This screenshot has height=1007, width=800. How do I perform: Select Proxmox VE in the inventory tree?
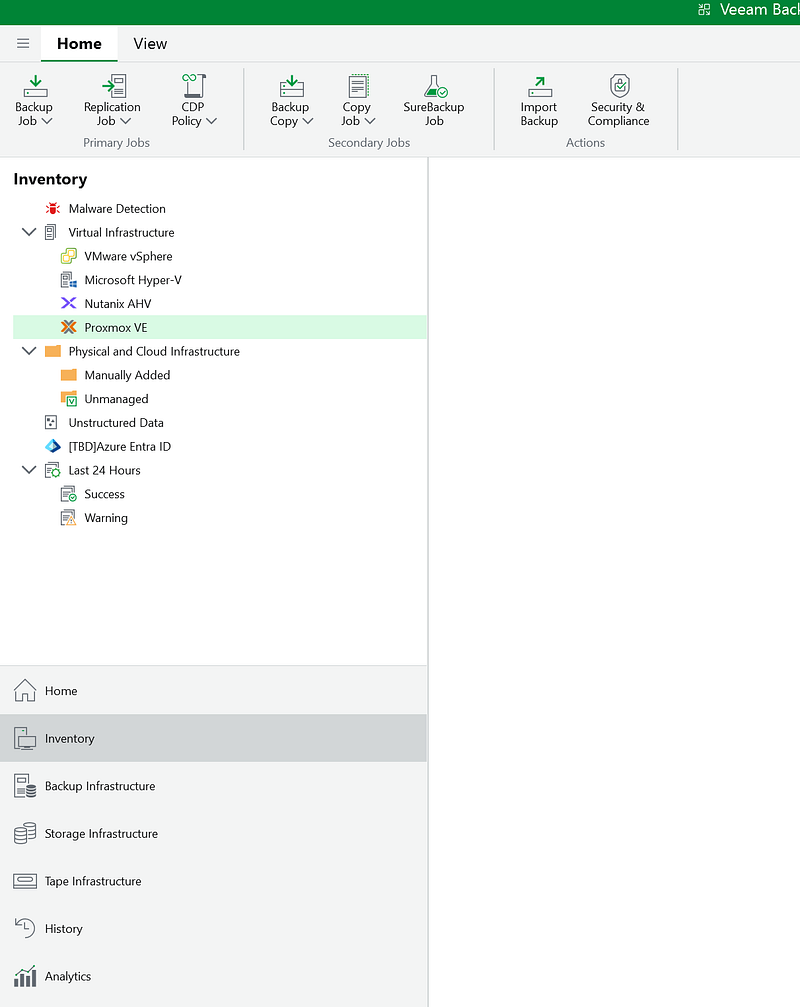(115, 328)
